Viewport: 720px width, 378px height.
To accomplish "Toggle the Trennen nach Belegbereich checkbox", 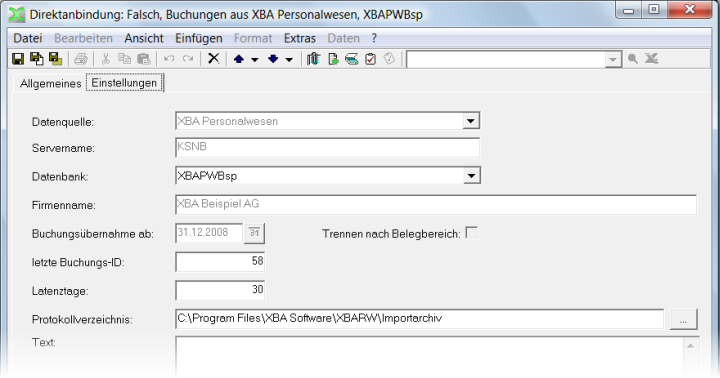I will 472,232.
